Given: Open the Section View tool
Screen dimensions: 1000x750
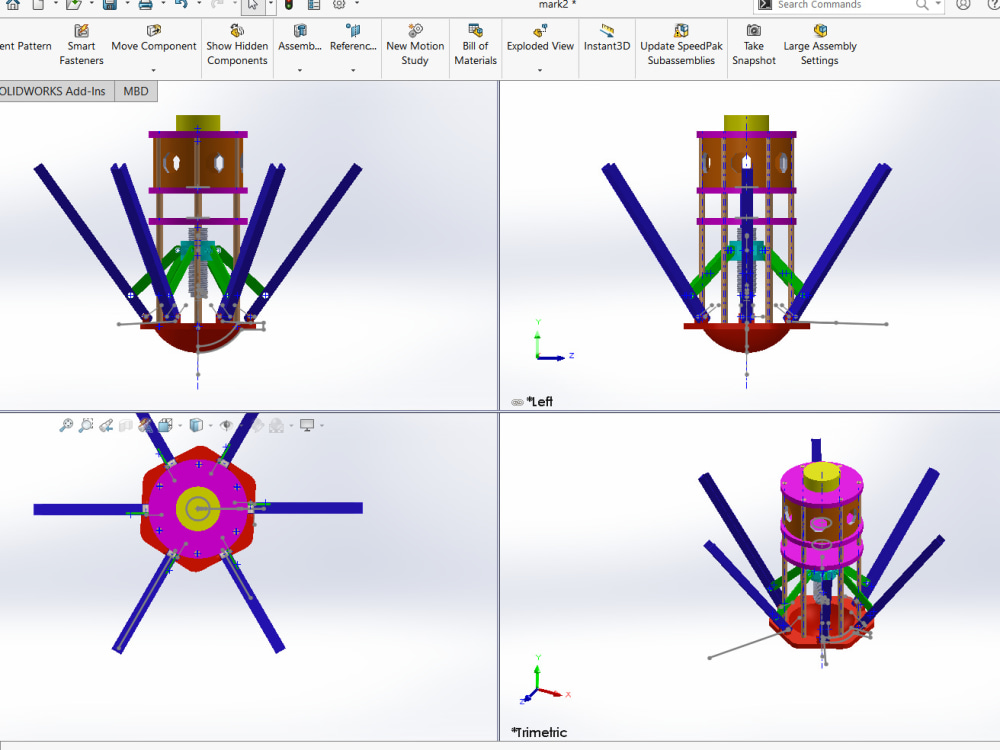Looking at the screenshot, I should [x=126, y=425].
